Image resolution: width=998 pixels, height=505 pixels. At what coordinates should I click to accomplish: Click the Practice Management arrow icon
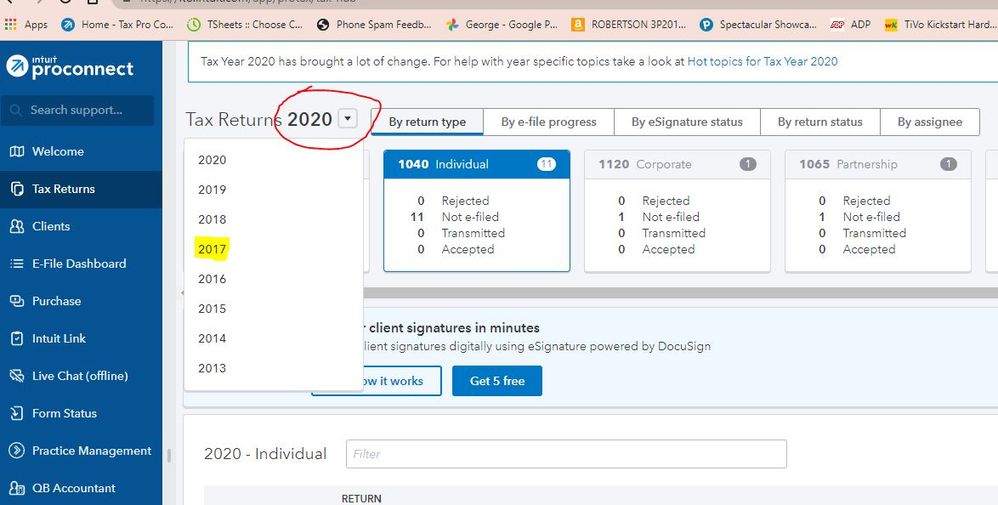[16, 451]
